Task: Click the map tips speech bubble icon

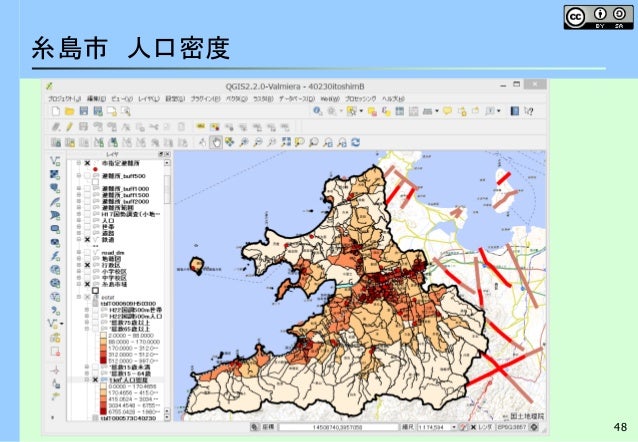Action: coord(447,111)
